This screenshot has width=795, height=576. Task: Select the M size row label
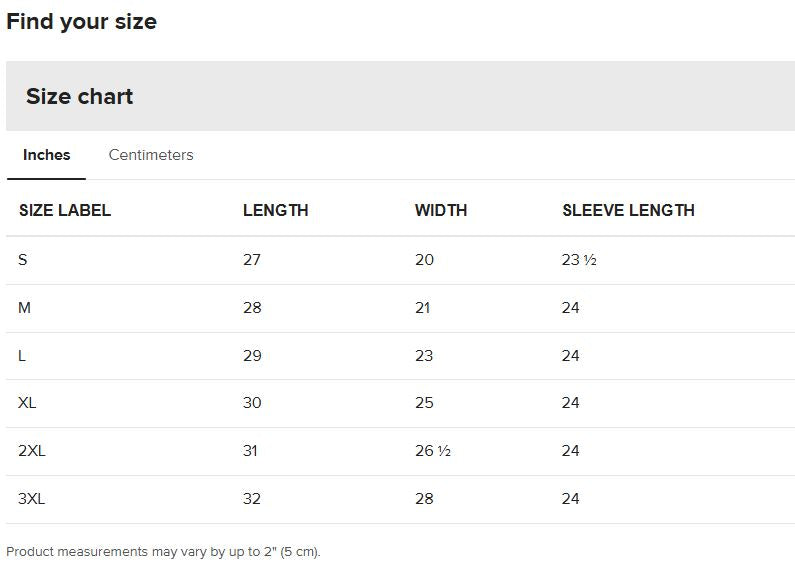coord(25,308)
